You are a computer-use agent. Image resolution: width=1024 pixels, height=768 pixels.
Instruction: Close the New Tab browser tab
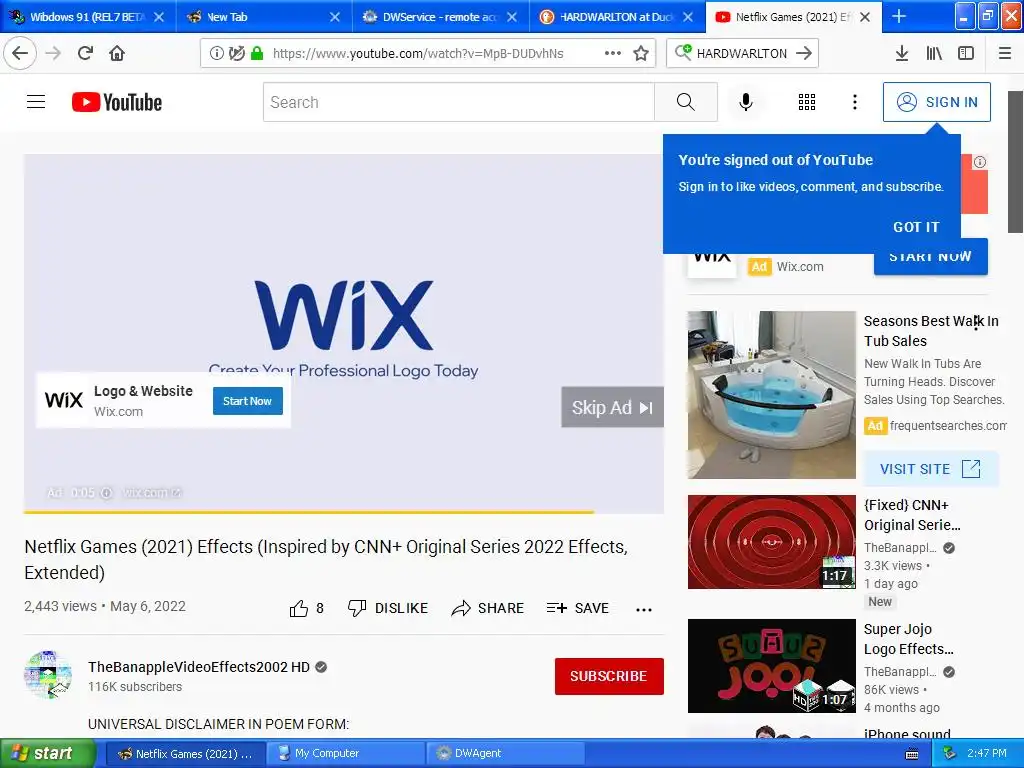[x=334, y=17]
